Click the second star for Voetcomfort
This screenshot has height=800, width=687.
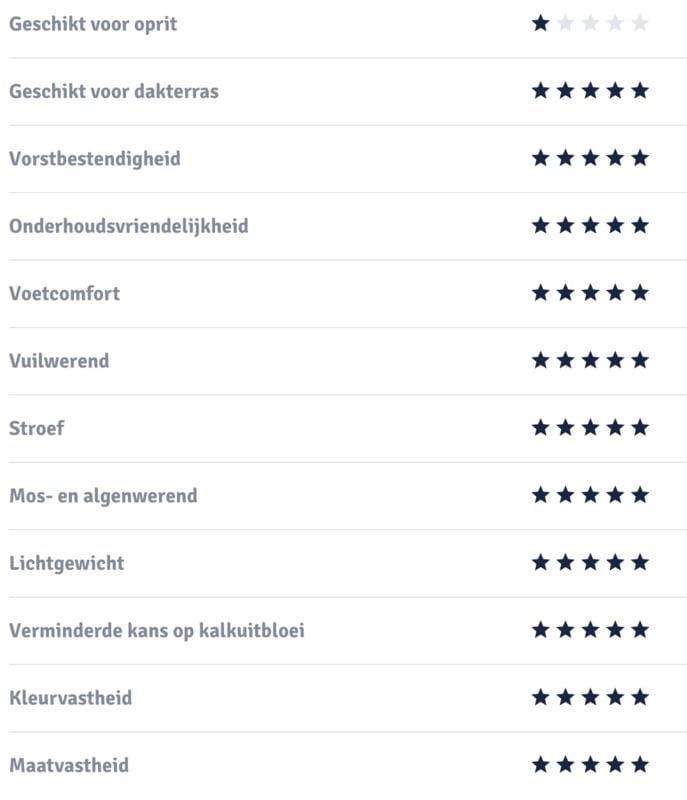pos(565,293)
